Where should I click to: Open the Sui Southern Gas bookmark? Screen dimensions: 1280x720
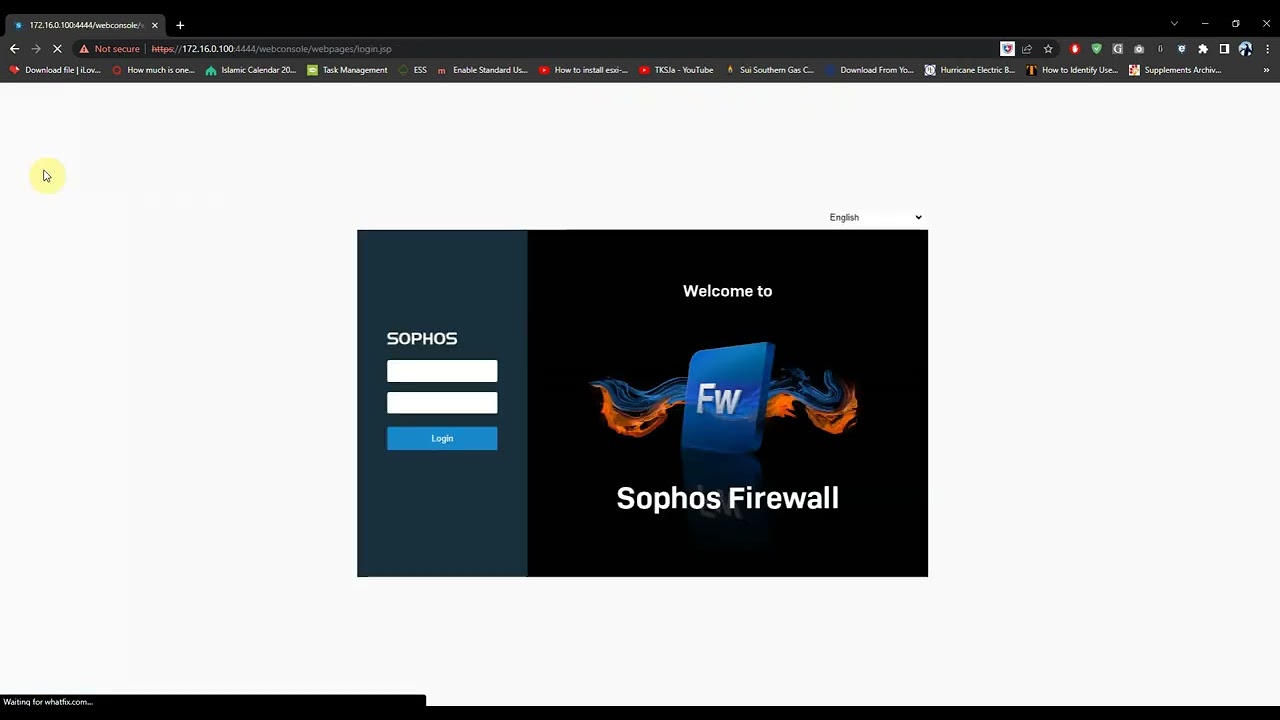coord(769,70)
